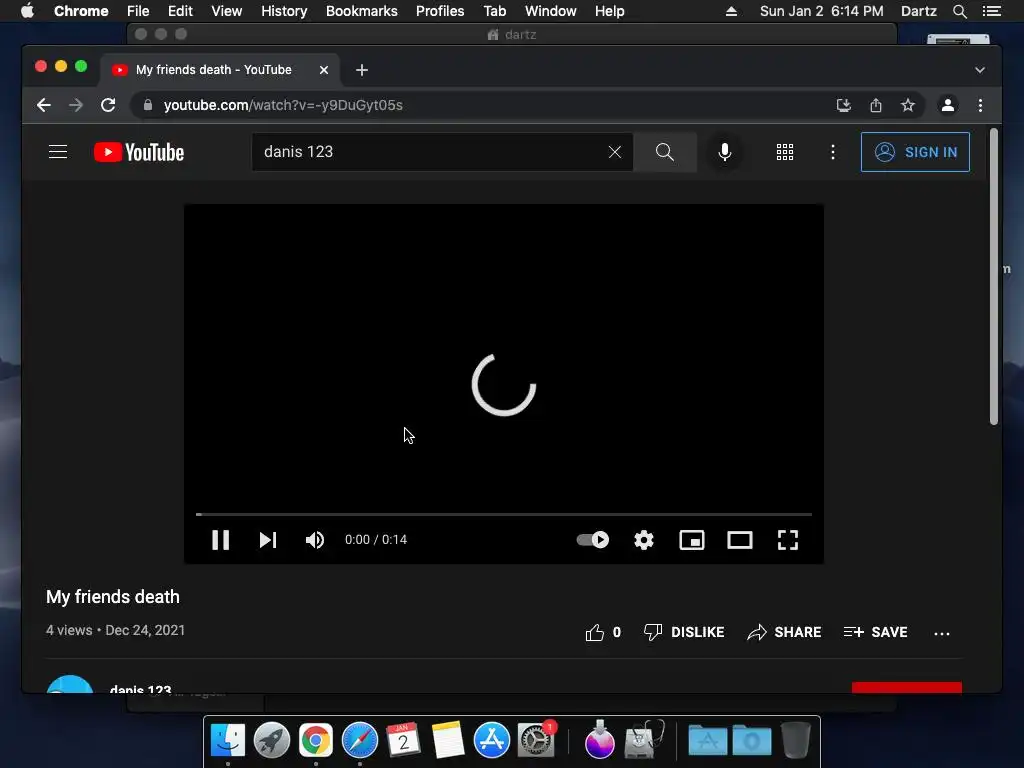Image resolution: width=1024 pixels, height=768 pixels.
Task: Like the video with thumbs up
Action: [595, 632]
